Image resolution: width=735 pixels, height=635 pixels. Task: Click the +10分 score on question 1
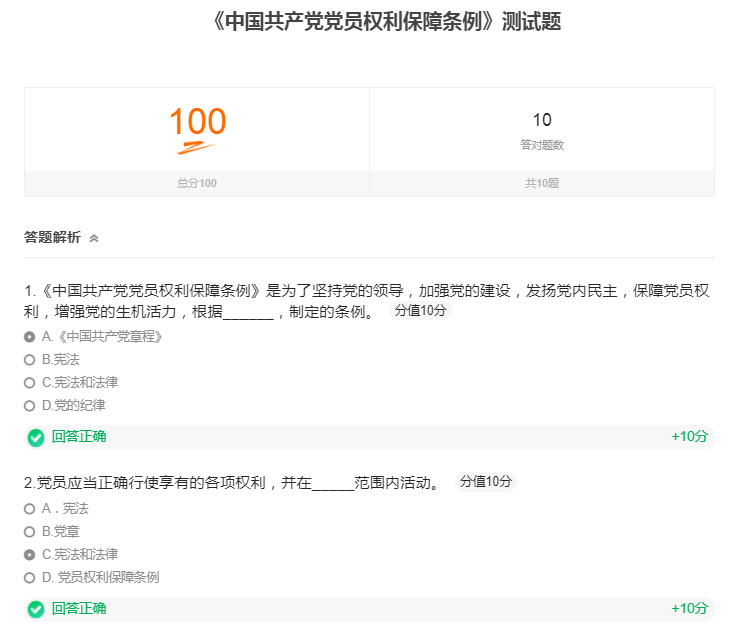pyautogui.click(x=689, y=437)
